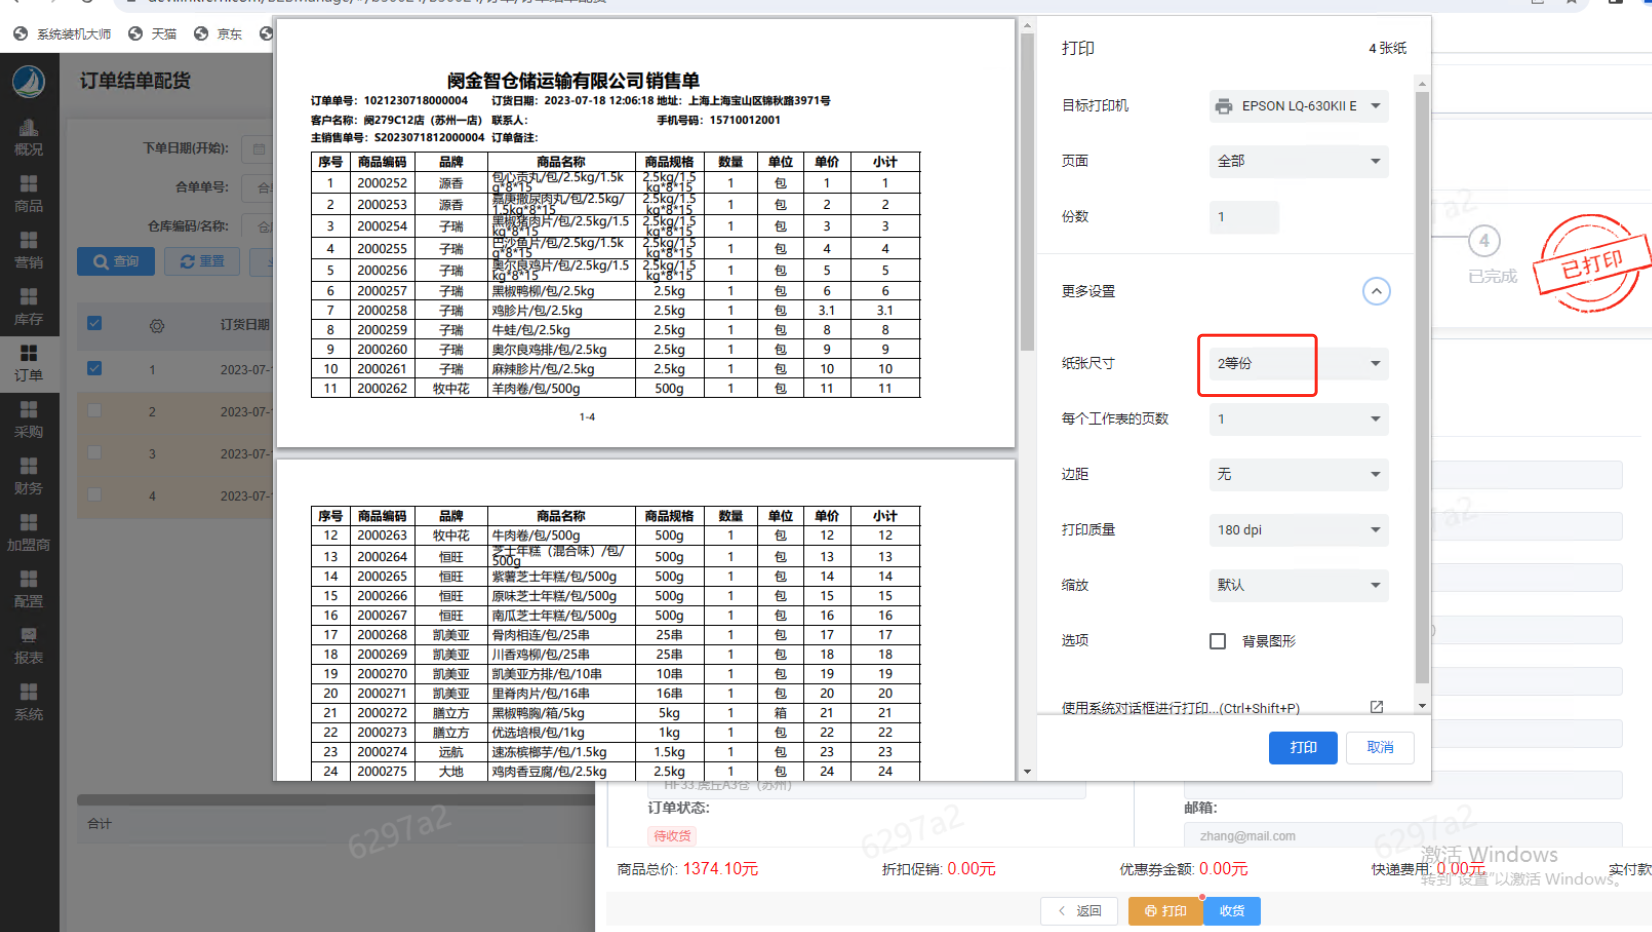Viewport: 1652px width, 932px height.
Task: Click 4 张纸 sheet count text
Action: click(x=1388, y=48)
